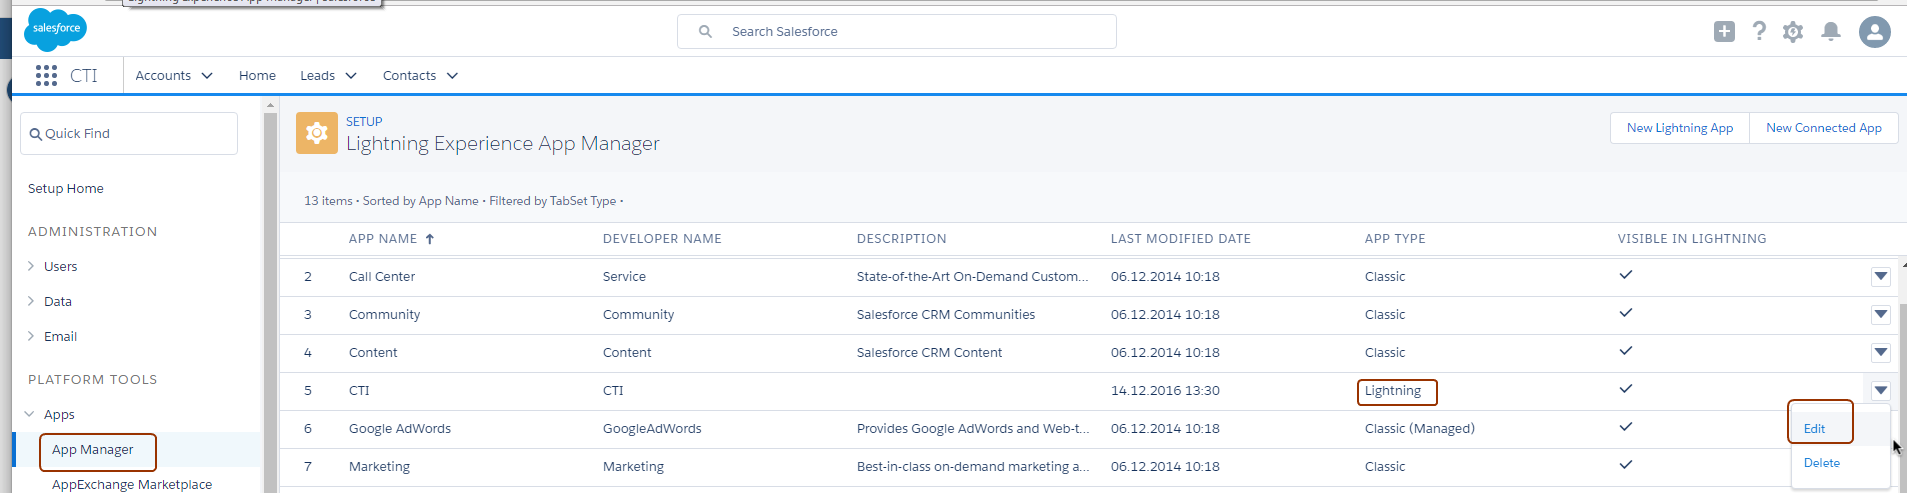The image size is (1907, 493).
Task: Click date 14.12.2016 13:30
Action: tap(1165, 391)
